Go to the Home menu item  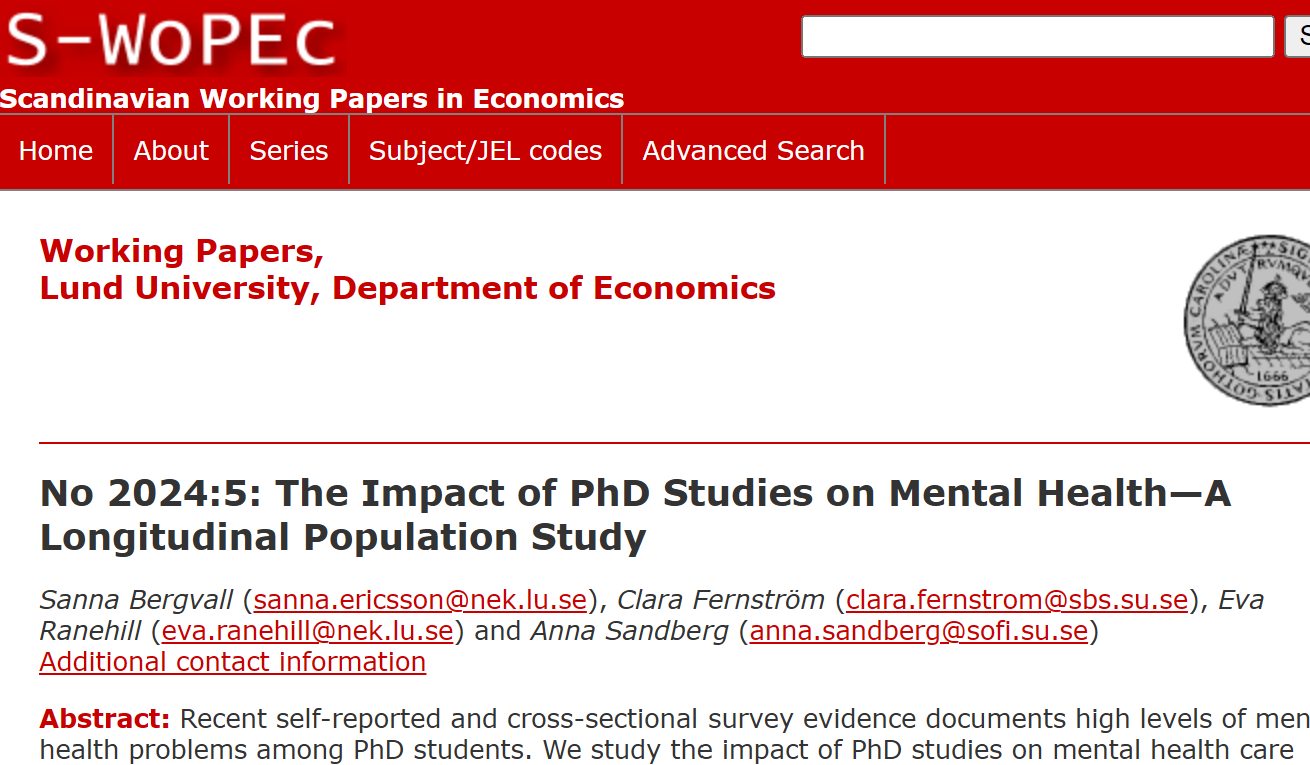tap(56, 151)
